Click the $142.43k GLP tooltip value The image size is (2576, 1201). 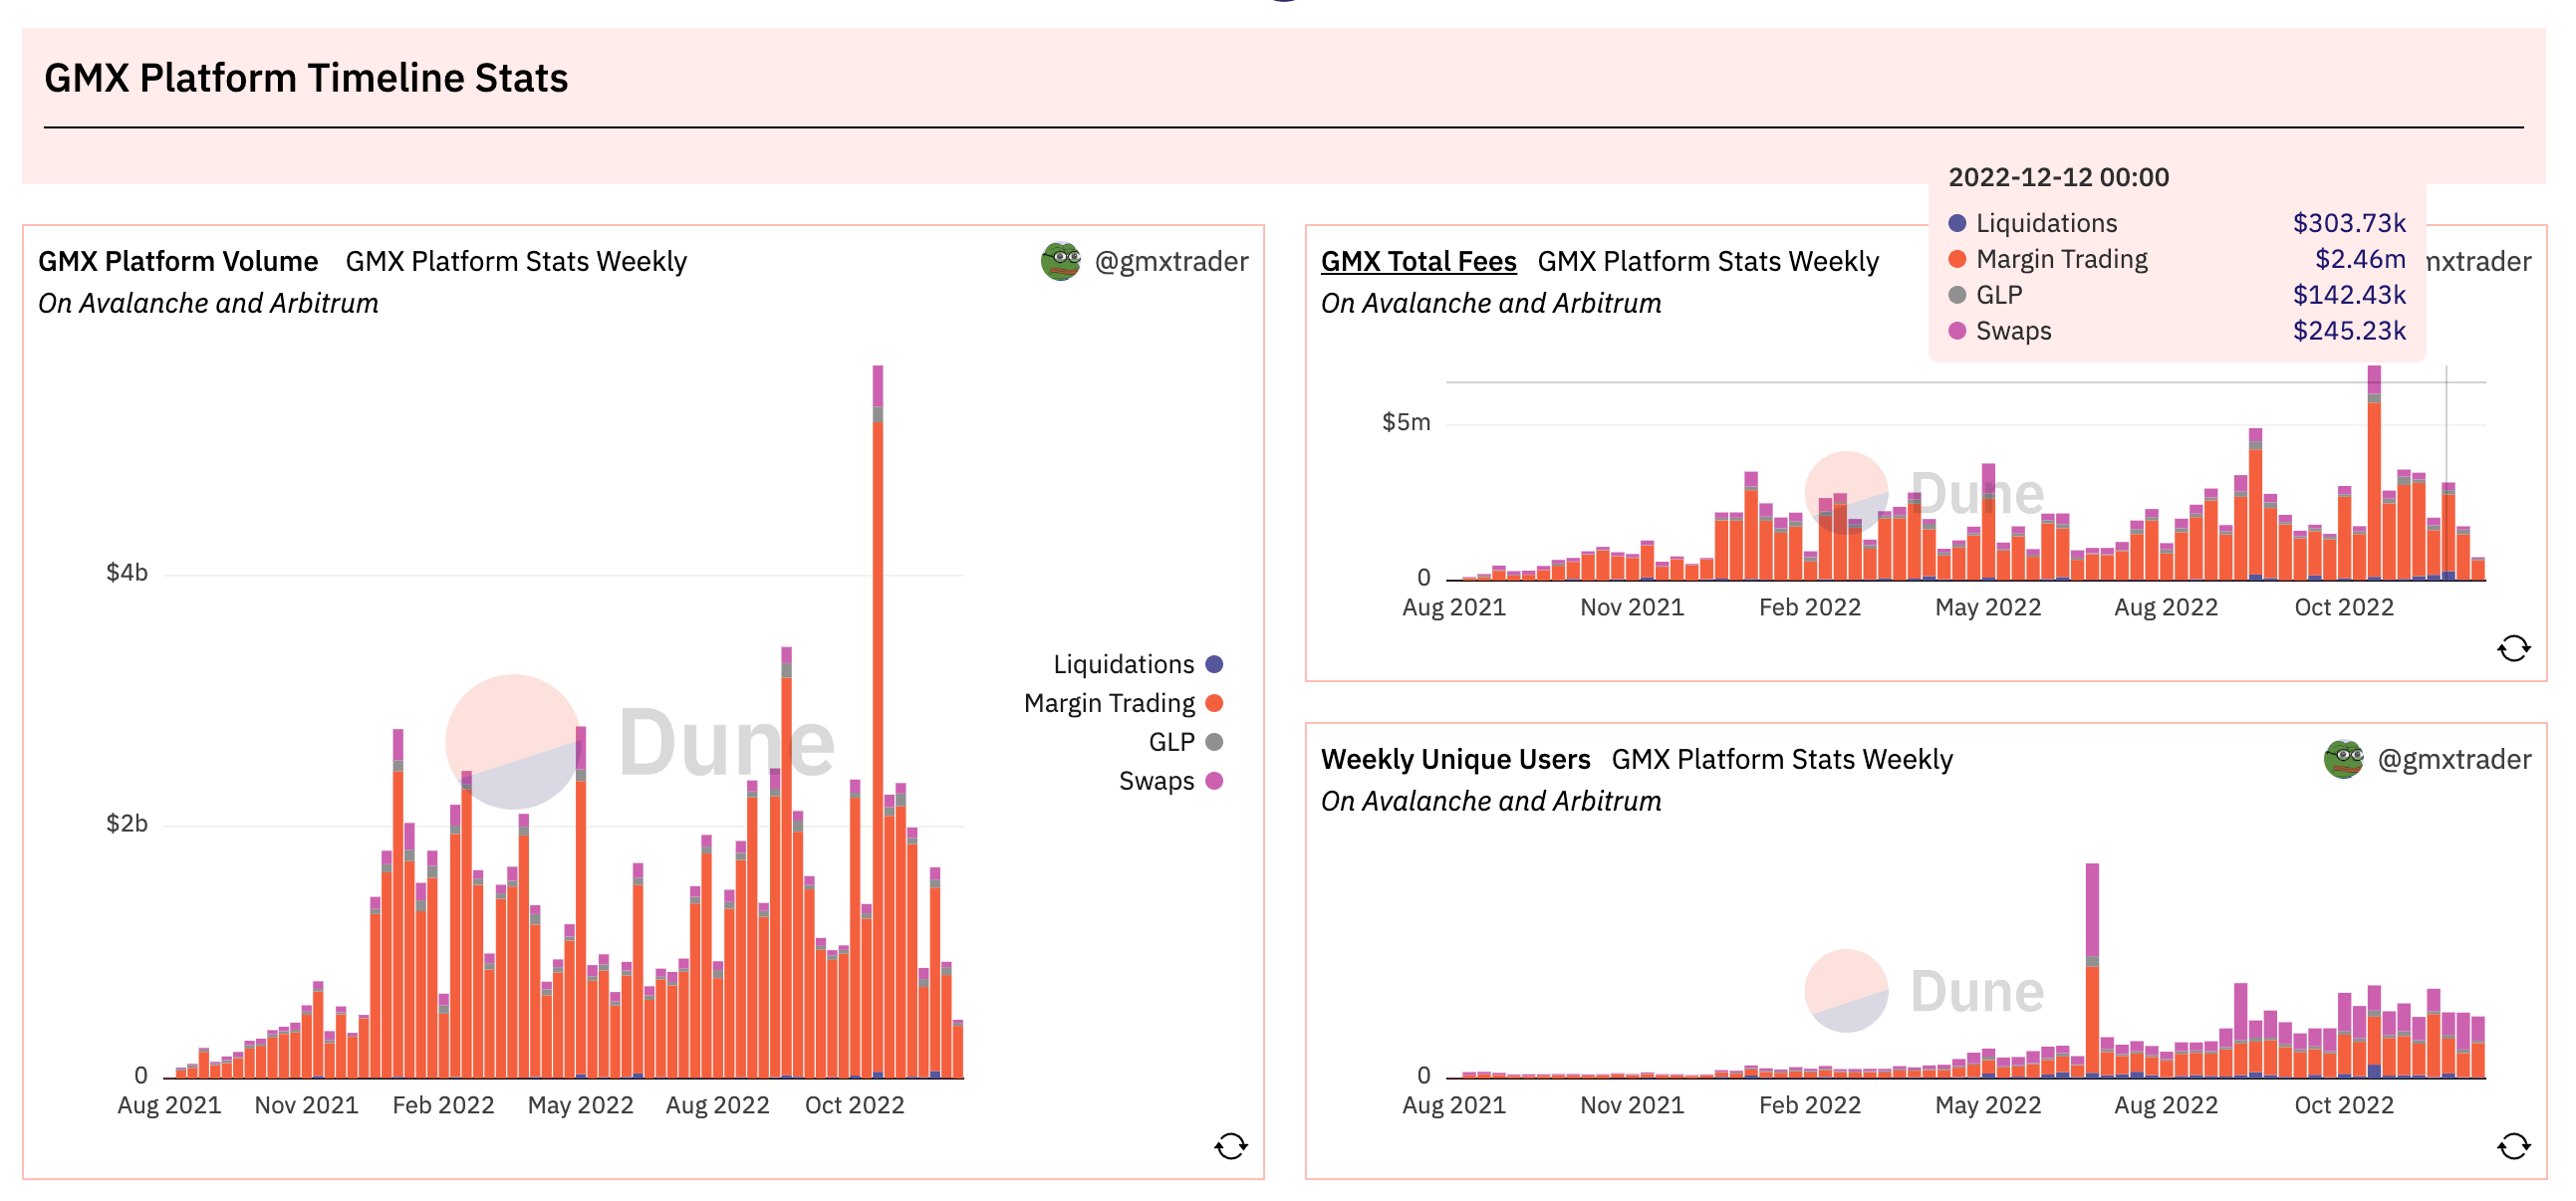pyautogui.click(x=2349, y=296)
